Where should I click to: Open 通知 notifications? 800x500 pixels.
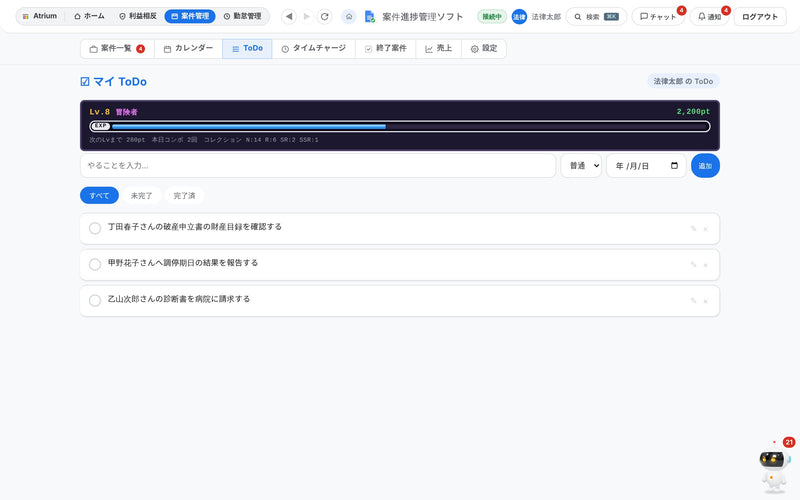coord(709,17)
